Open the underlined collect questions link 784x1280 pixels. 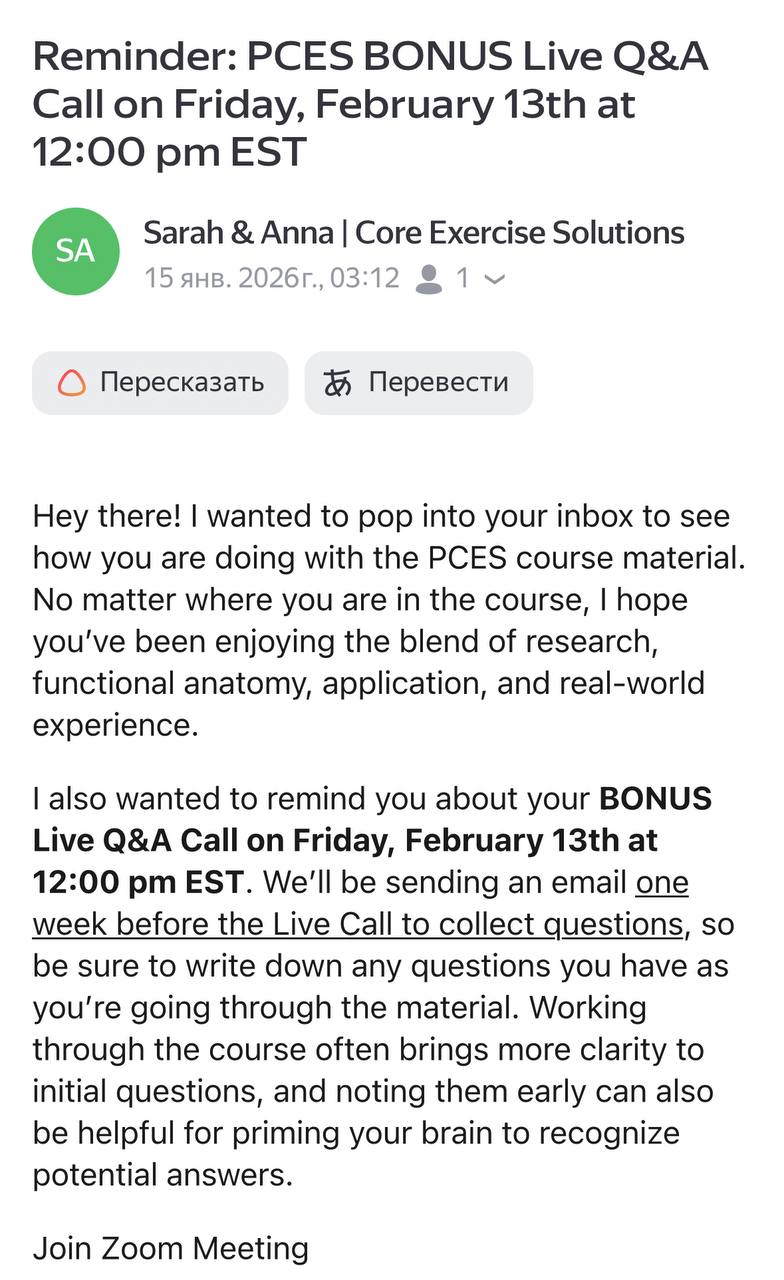358,923
